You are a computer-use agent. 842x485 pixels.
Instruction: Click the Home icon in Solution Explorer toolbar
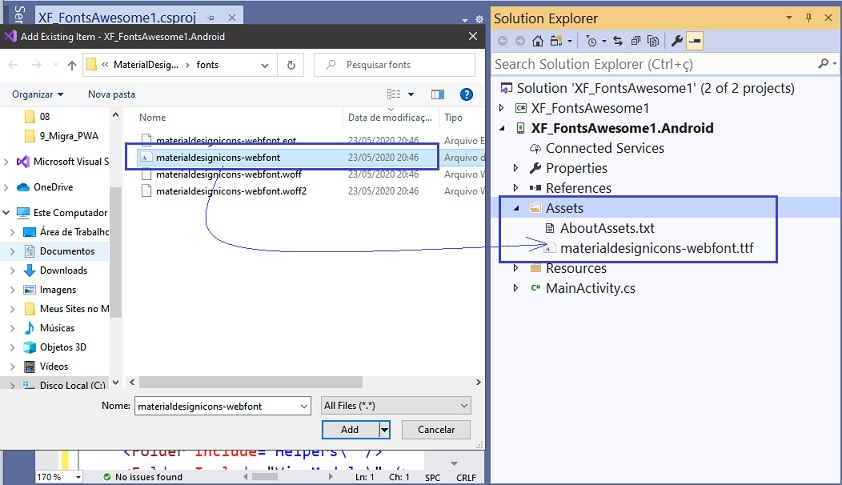pyautogui.click(x=538, y=41)
